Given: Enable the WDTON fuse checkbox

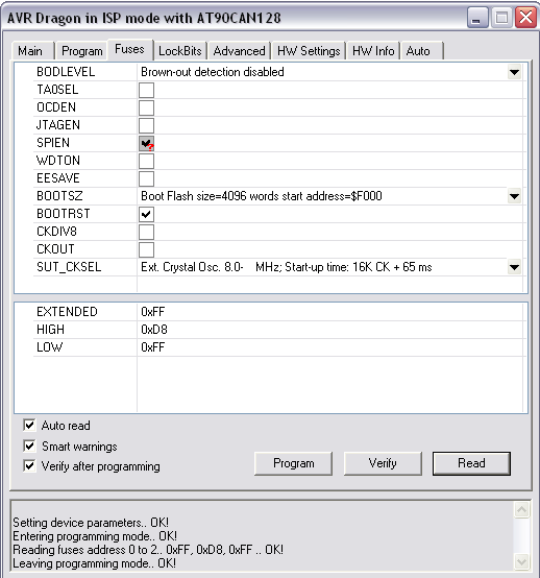Looking at the screenshot, I should [146, 161].
